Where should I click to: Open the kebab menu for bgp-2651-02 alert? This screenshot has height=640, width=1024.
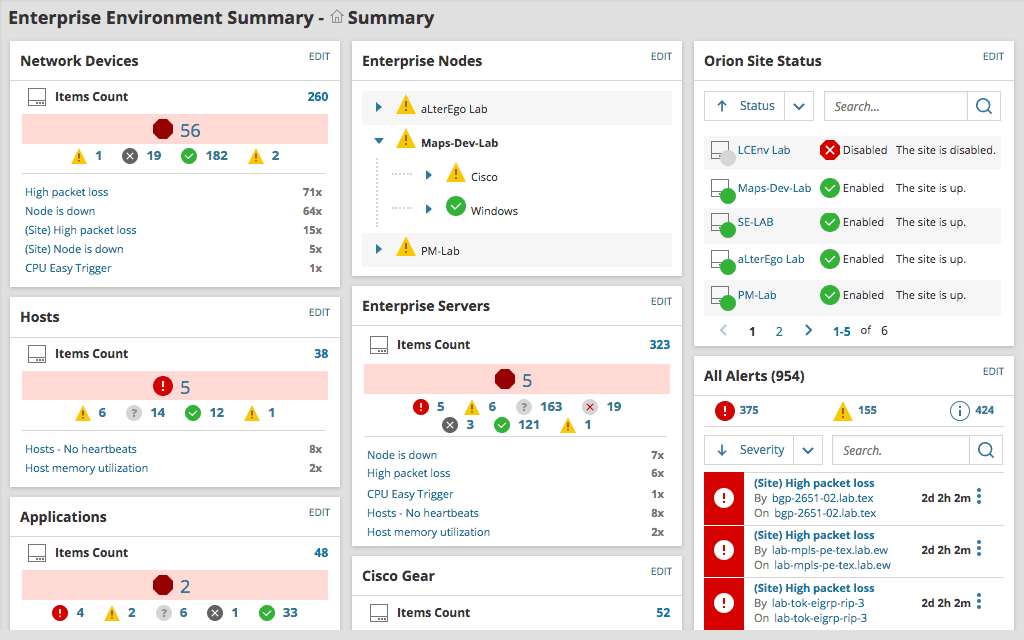click(x=979, y=496)
